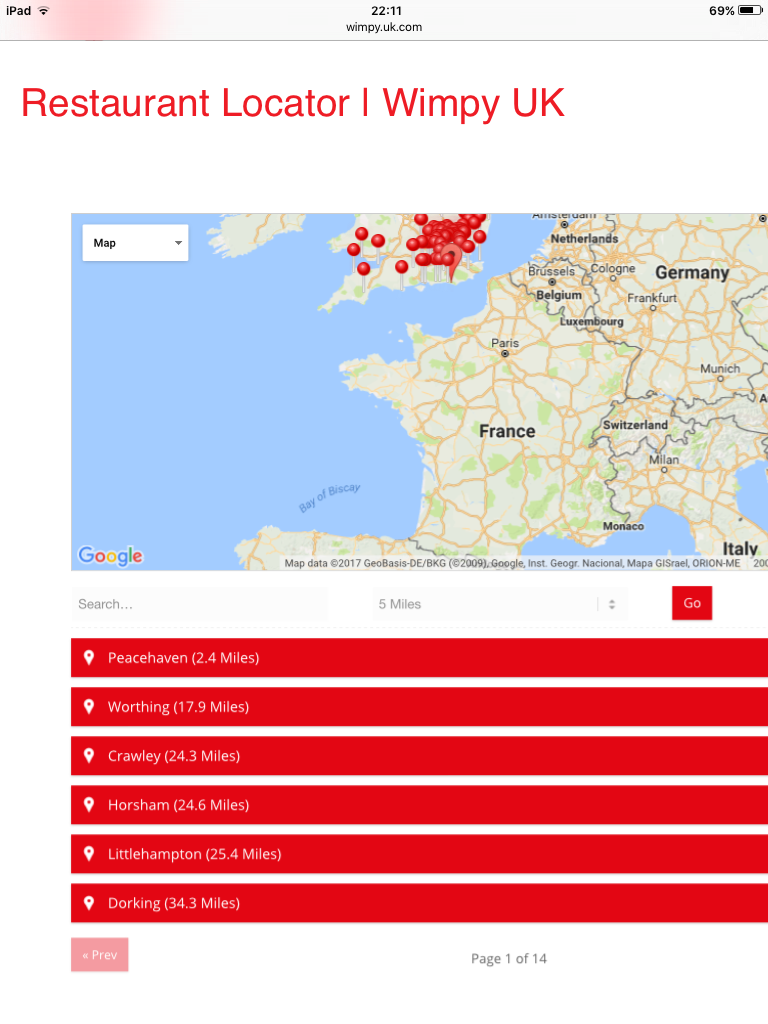
Task: Open the Littlehampton (25.4 Miles) result
Action: click(x=419, y=854)
